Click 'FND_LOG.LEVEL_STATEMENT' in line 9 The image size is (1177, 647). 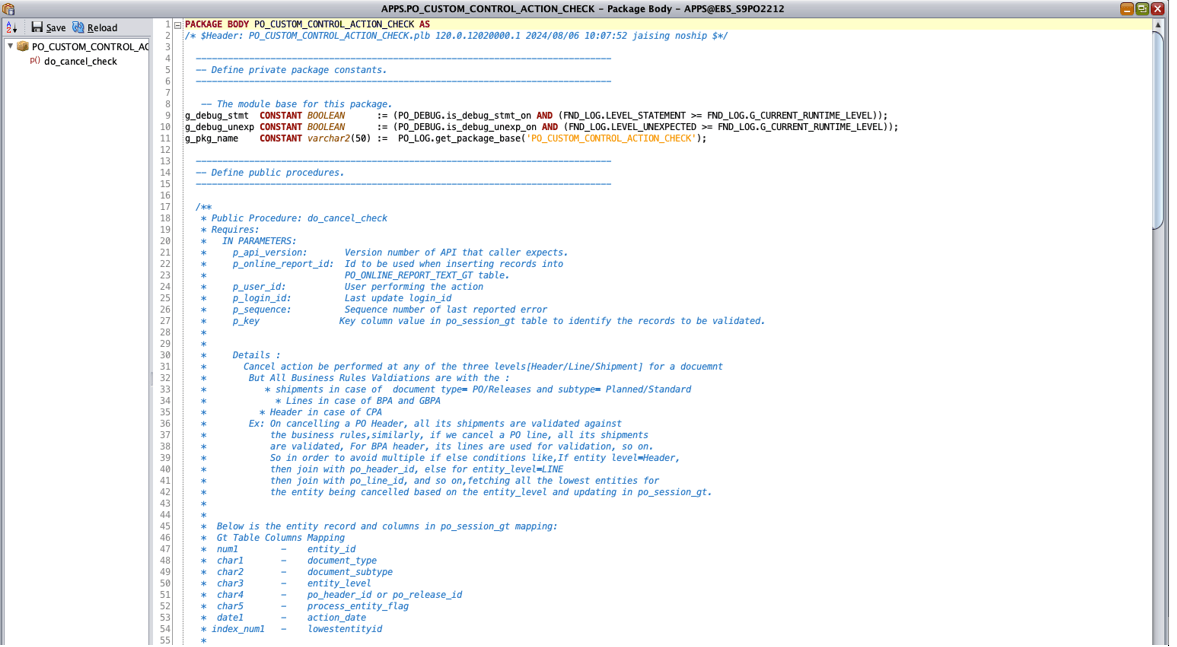[625, 116]
